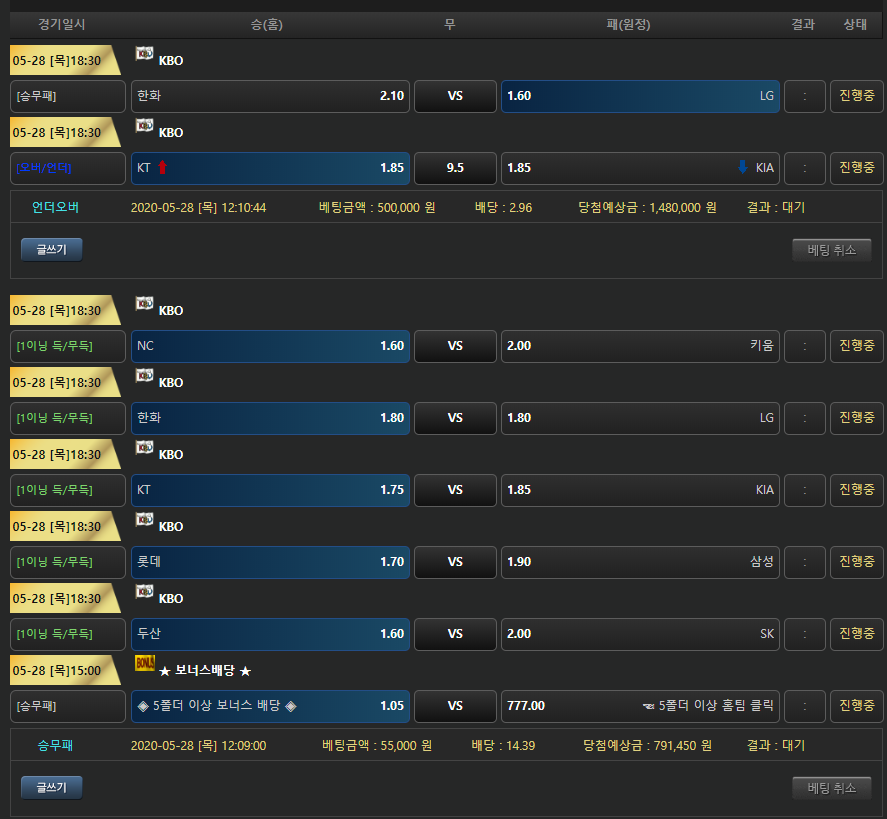887x819 pixels.
Task: Cancel the 언더오버 bet with 베팅 취소
Action: (x=831, y=250)
